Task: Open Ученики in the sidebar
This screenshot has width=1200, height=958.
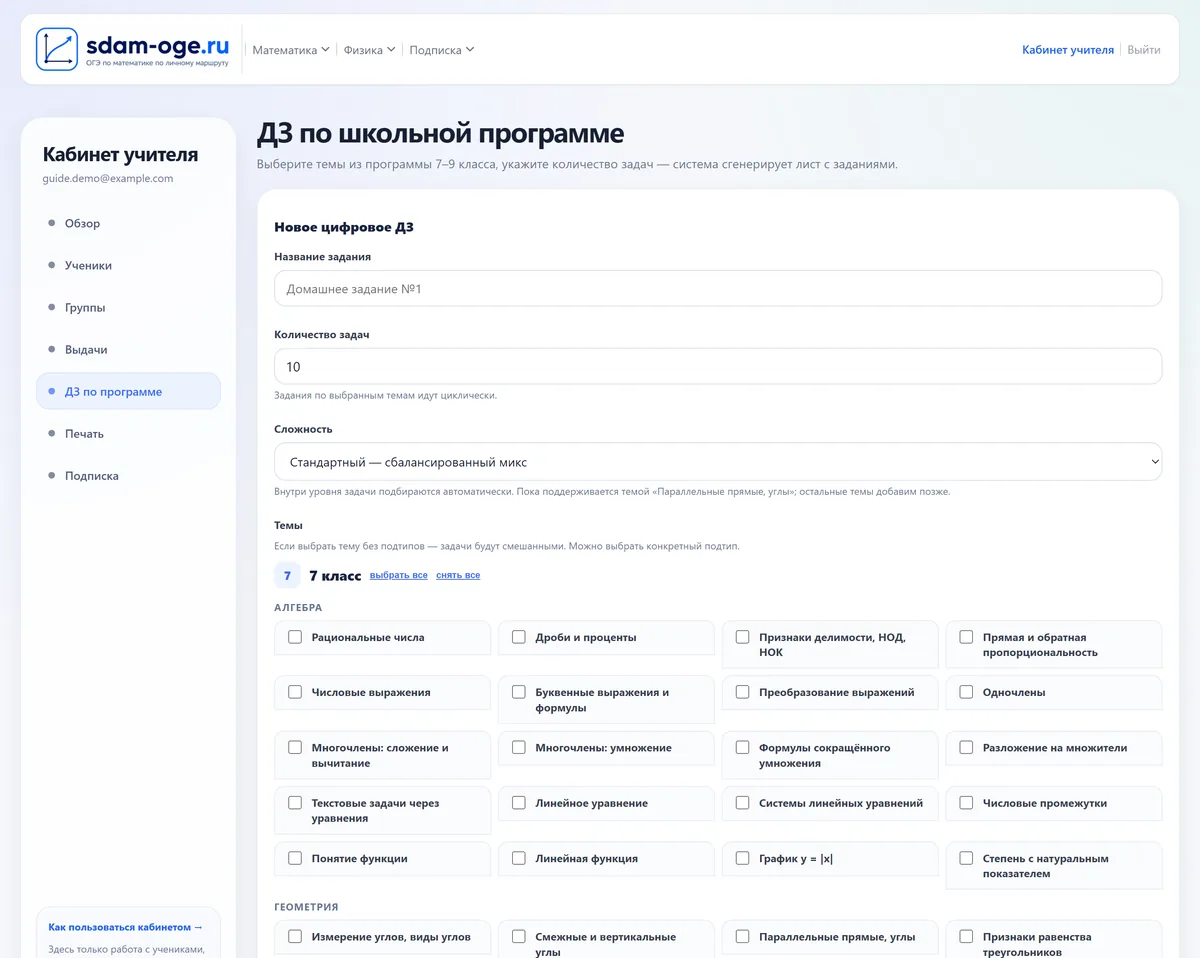Action: [x=128, y=265]
